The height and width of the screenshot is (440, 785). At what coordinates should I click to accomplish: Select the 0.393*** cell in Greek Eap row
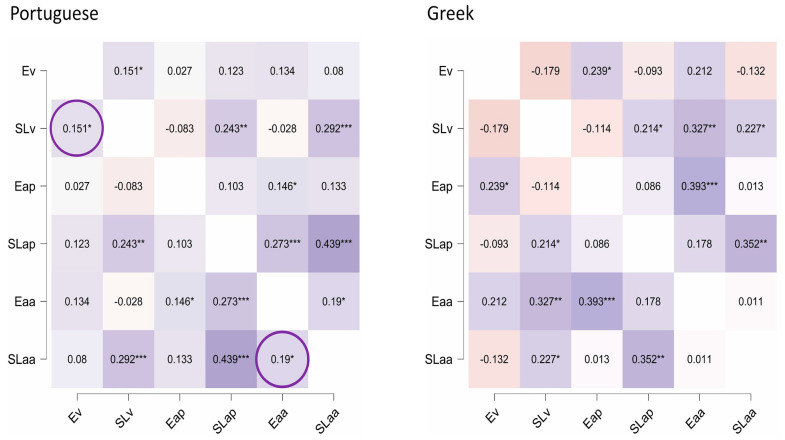[699, 186]
